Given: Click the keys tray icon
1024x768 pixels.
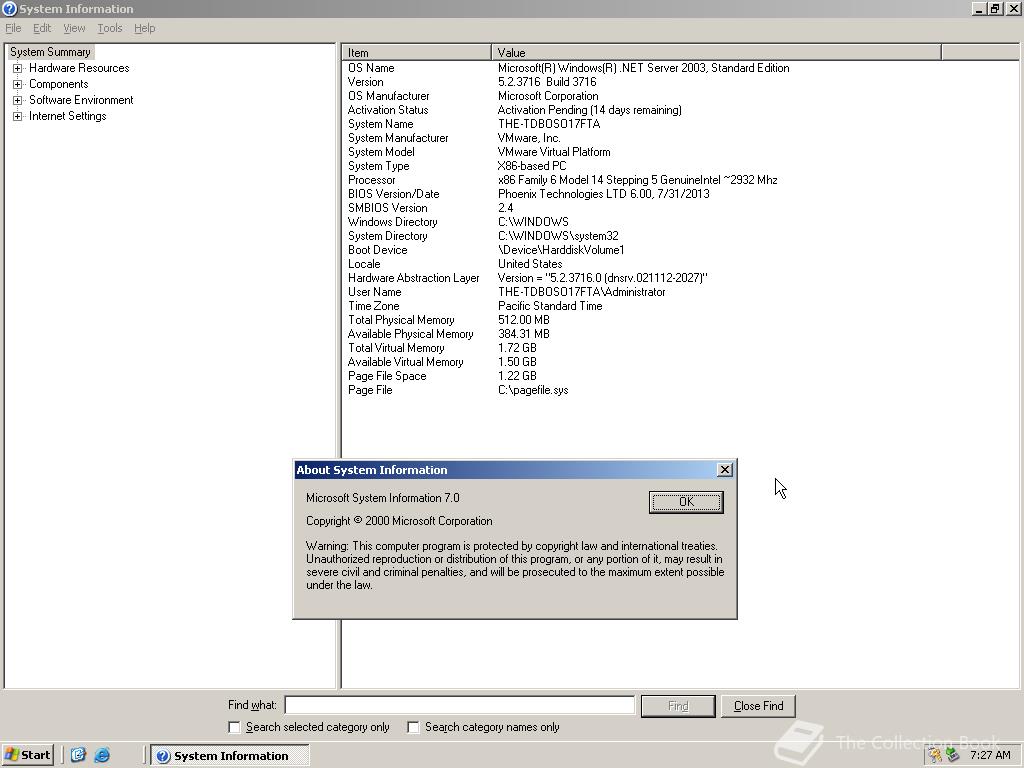Looking at the screenshot, I should tap(935, 756).
